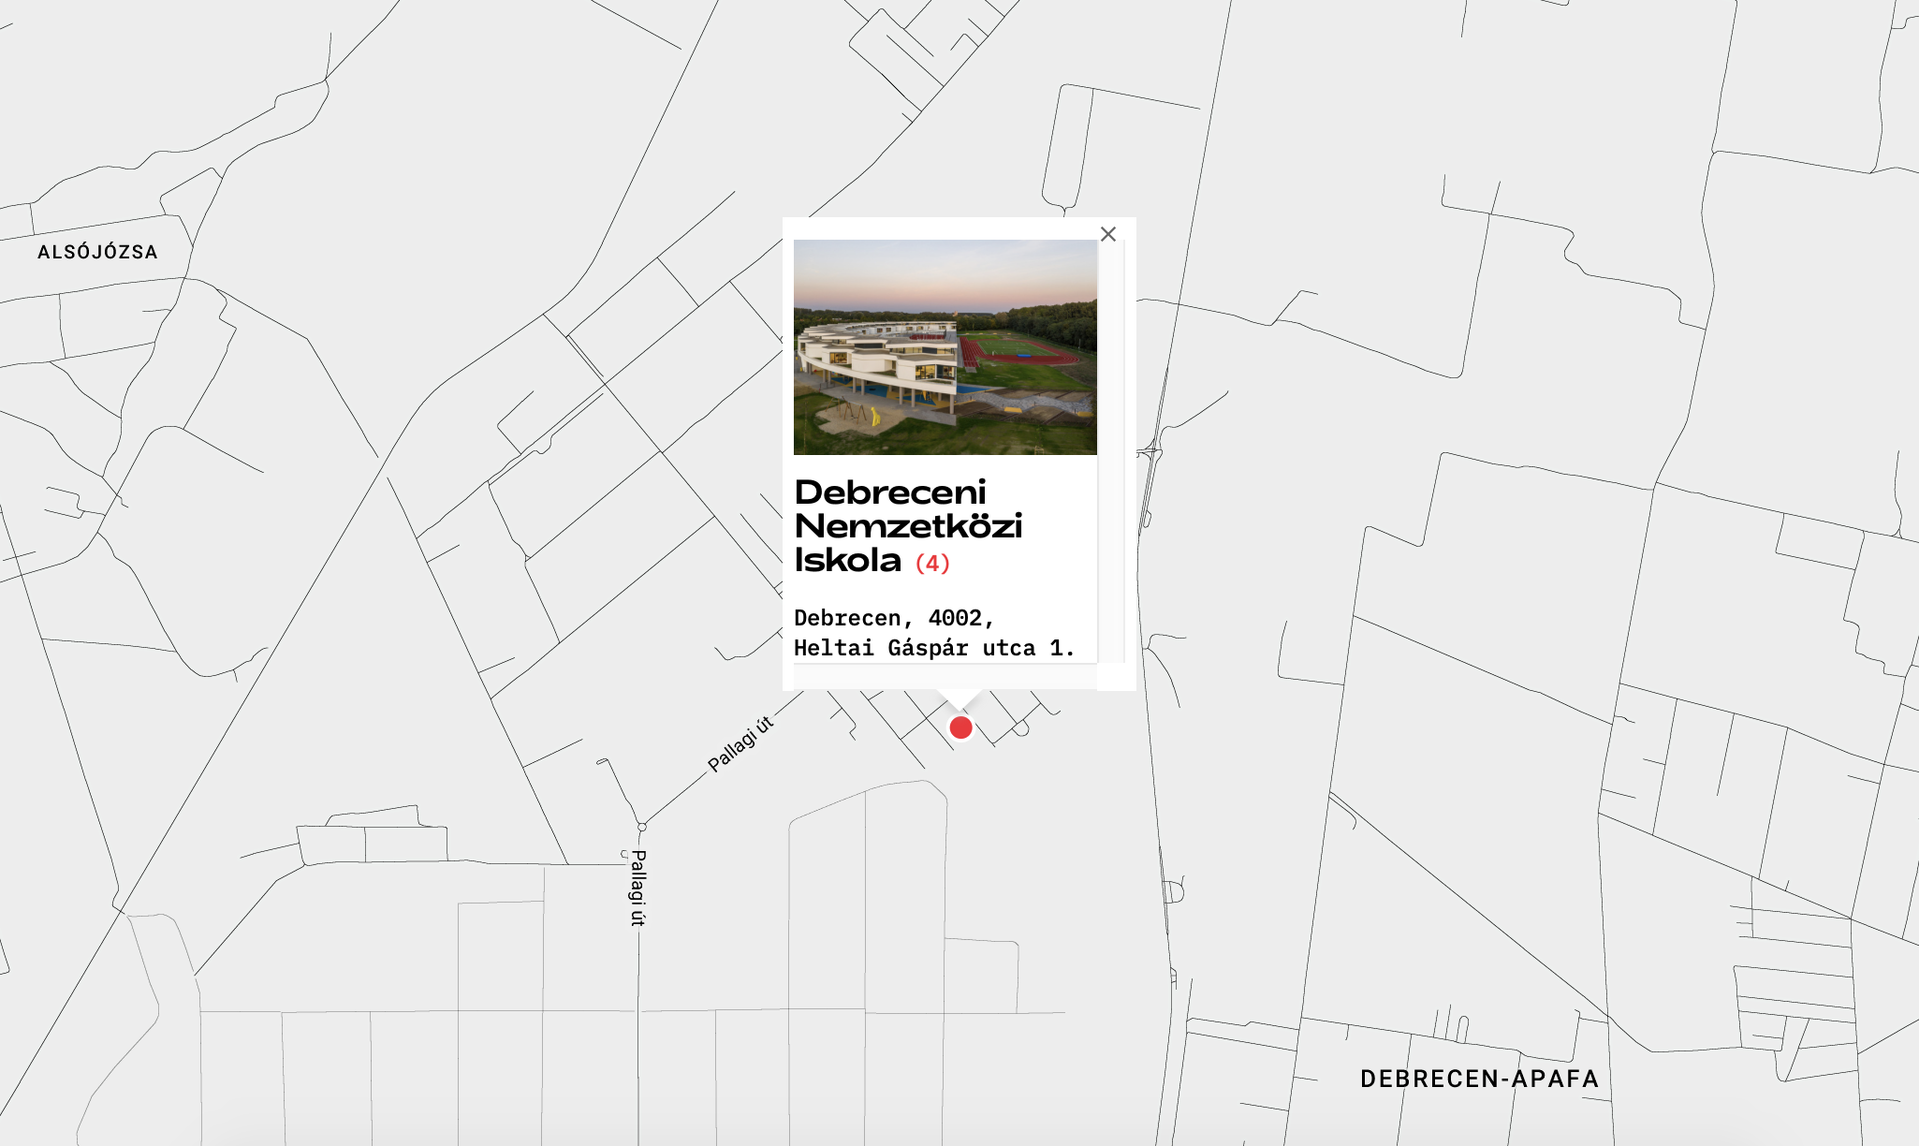The height and width of the screenshot is (1146, 1919).
Task: Open the white curved school building photo
Action: point(945,347)
